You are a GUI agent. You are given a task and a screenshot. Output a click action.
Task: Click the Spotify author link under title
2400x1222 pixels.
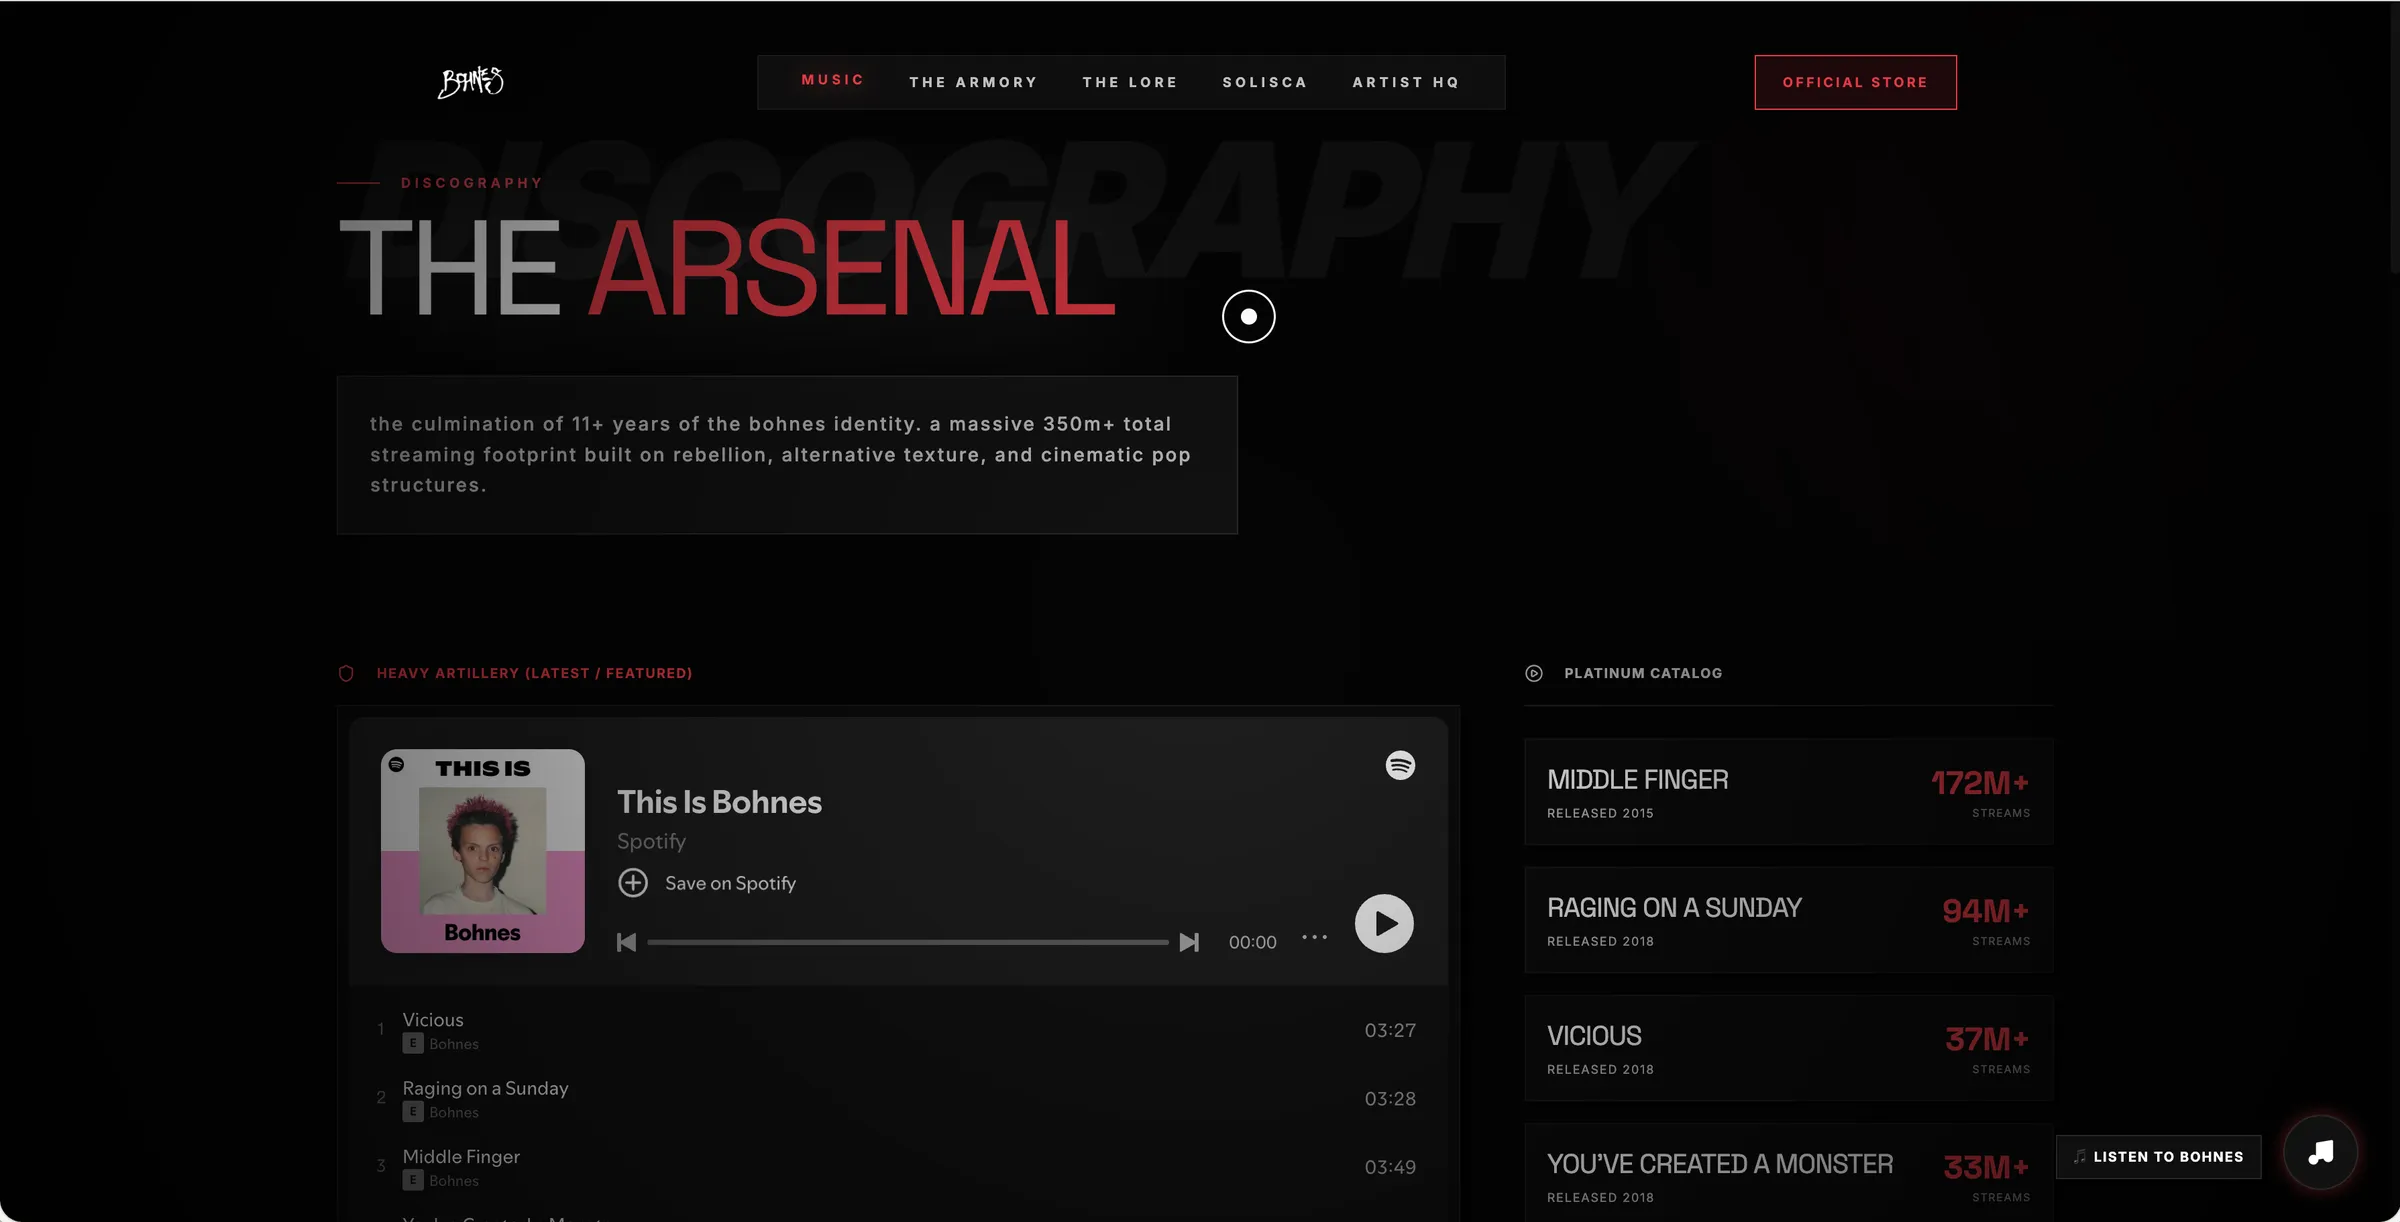[651, 841]
